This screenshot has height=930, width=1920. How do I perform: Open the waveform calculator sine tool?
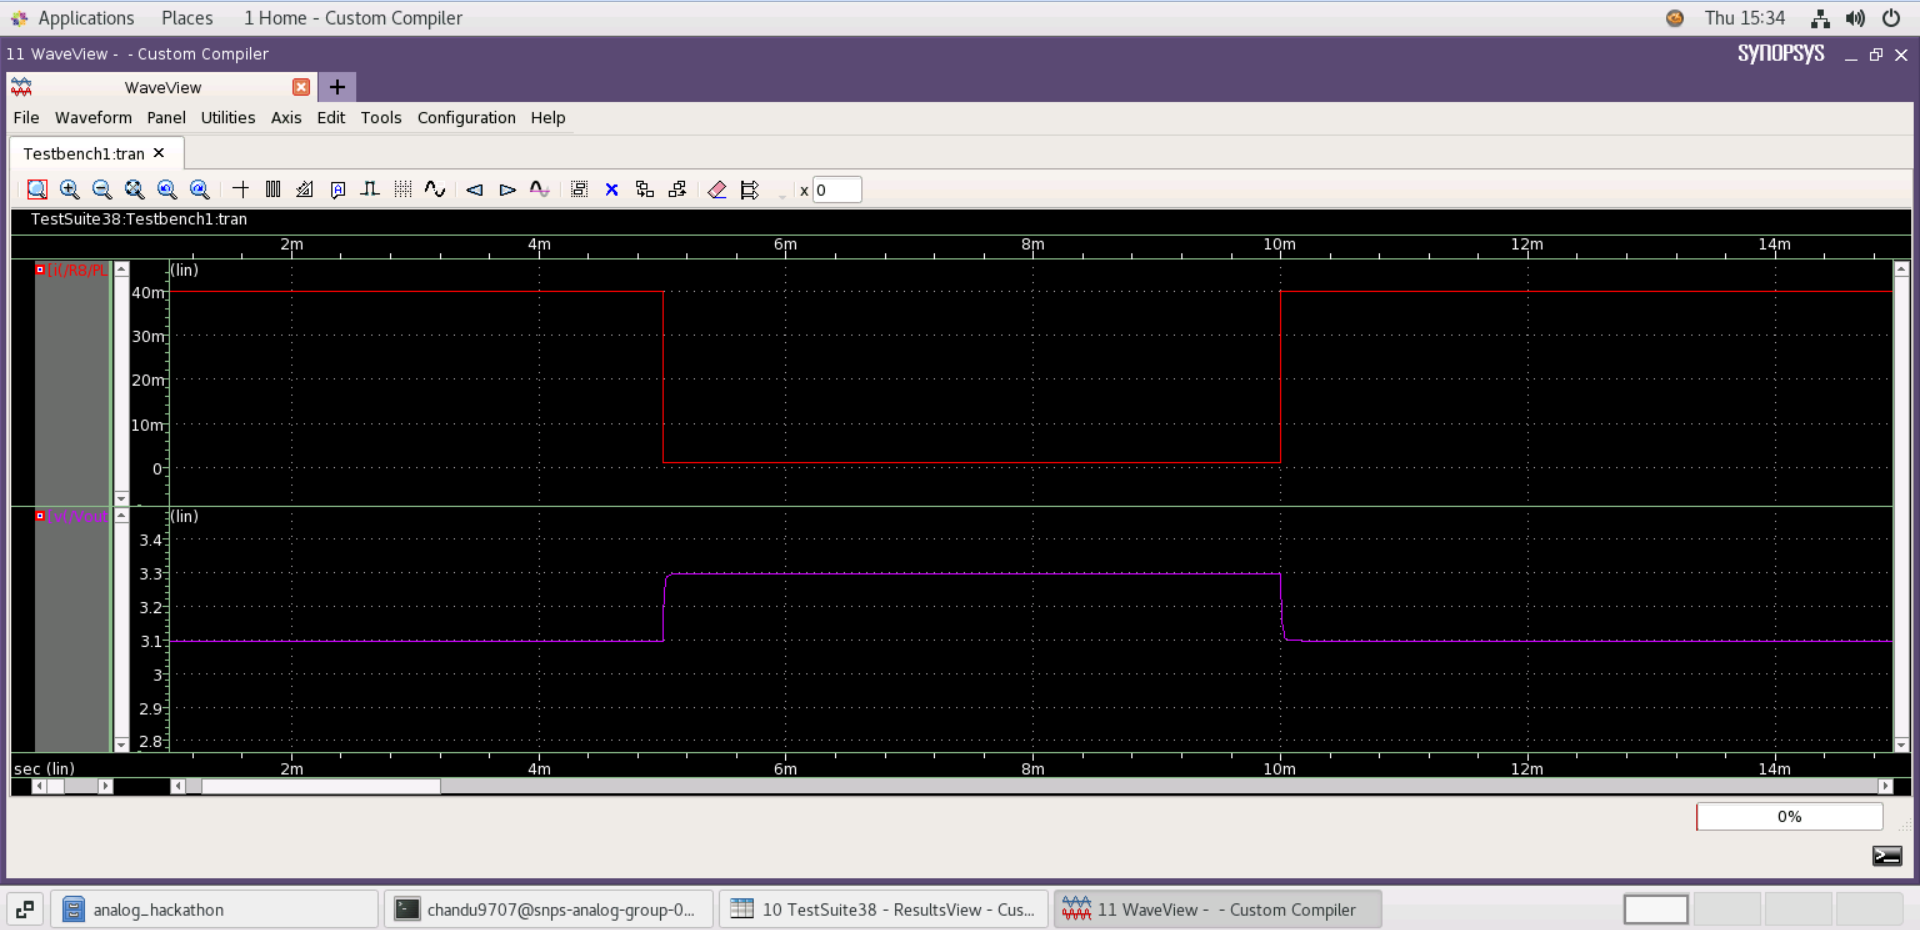pyautogui.click(x=435, y=189)
